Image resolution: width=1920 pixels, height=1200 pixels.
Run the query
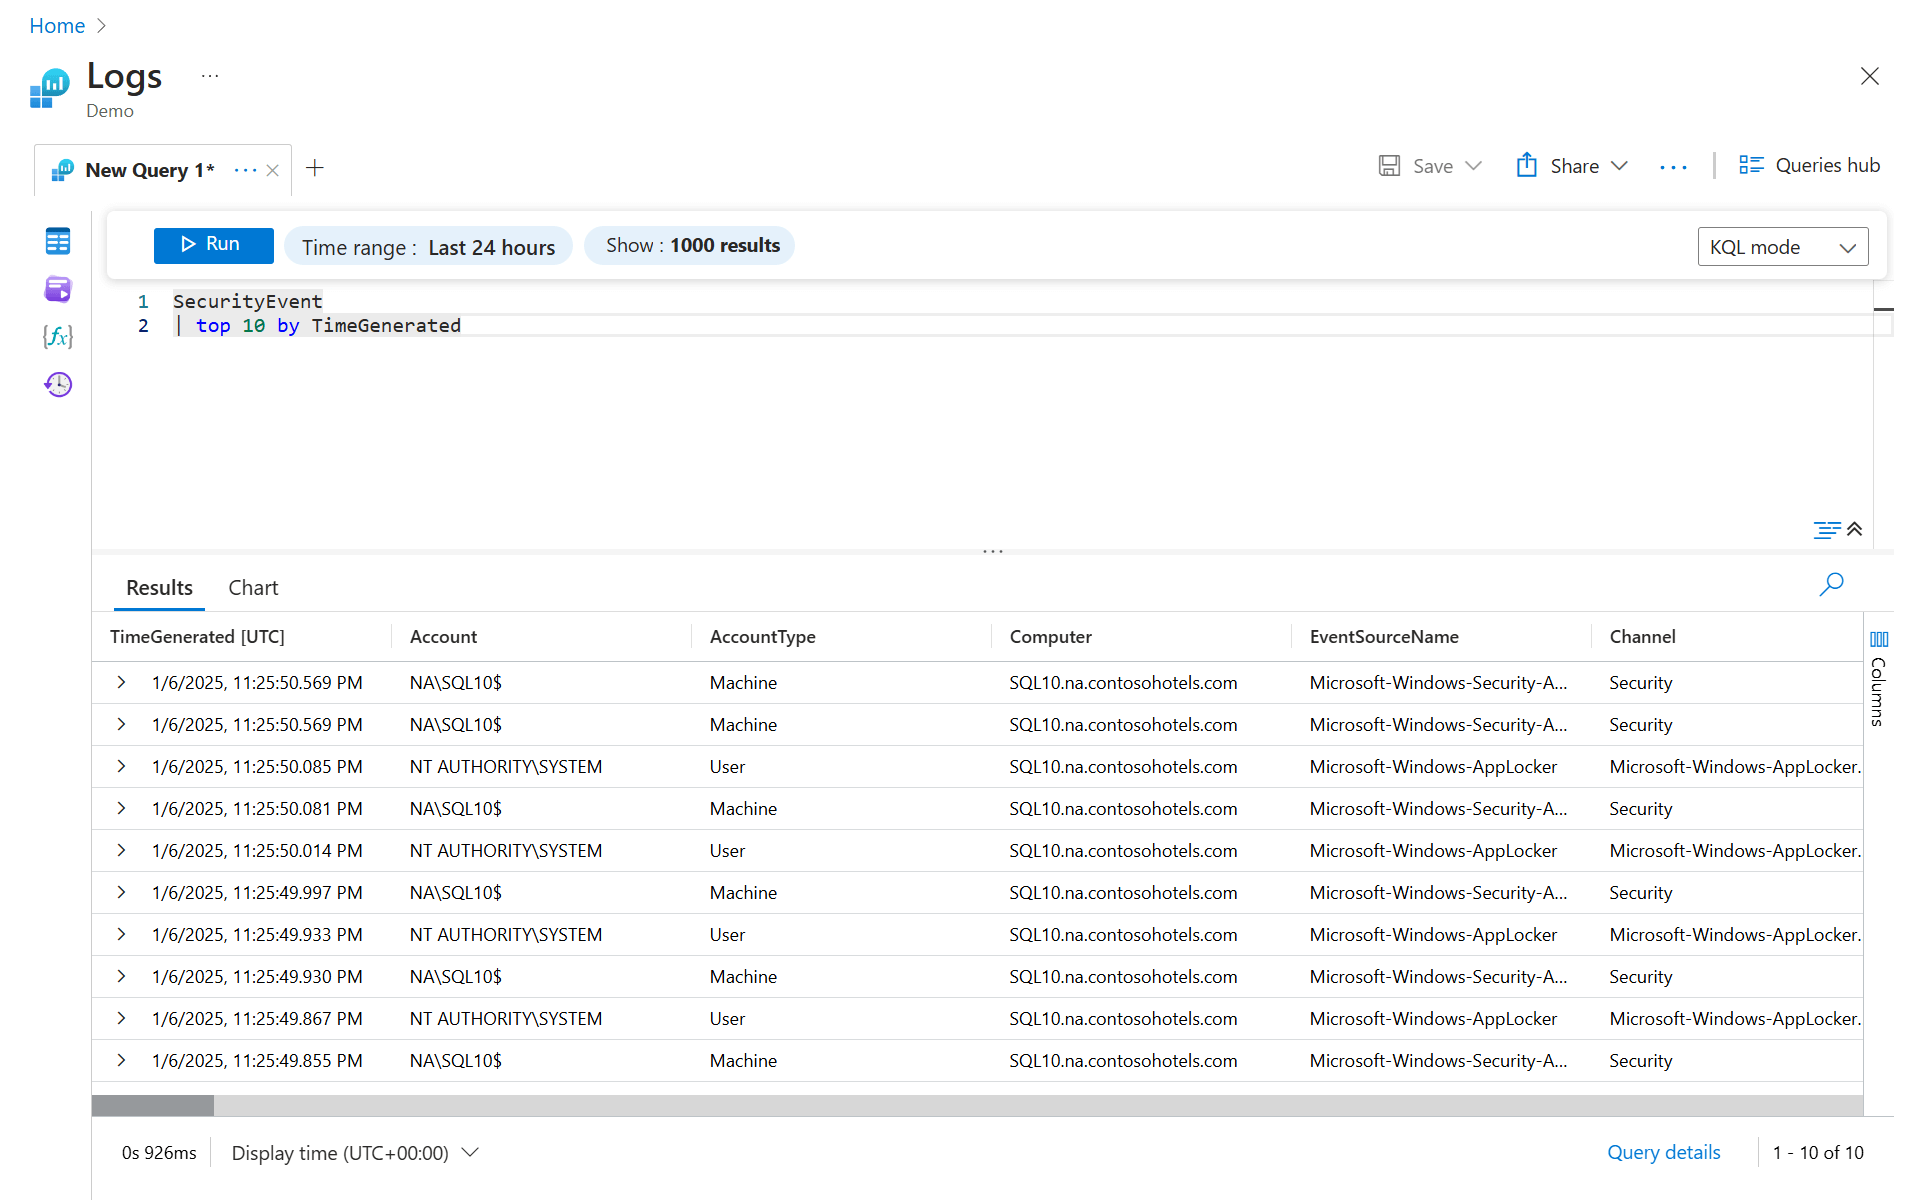(213, 245)
